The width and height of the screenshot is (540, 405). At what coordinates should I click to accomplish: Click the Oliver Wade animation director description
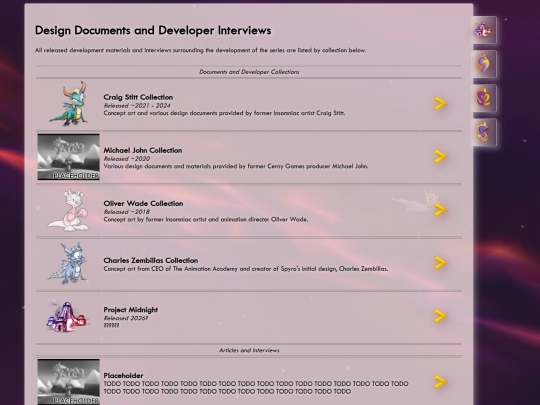206,219
